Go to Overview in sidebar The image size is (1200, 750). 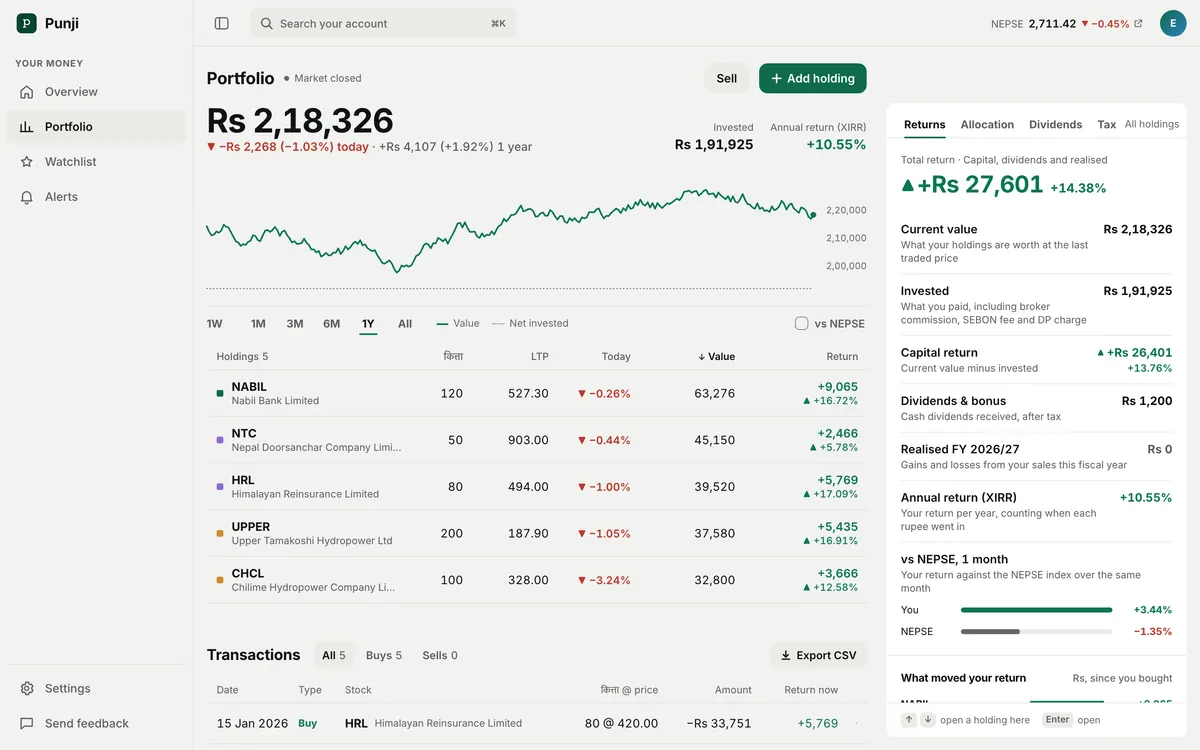tap(96, 92)
